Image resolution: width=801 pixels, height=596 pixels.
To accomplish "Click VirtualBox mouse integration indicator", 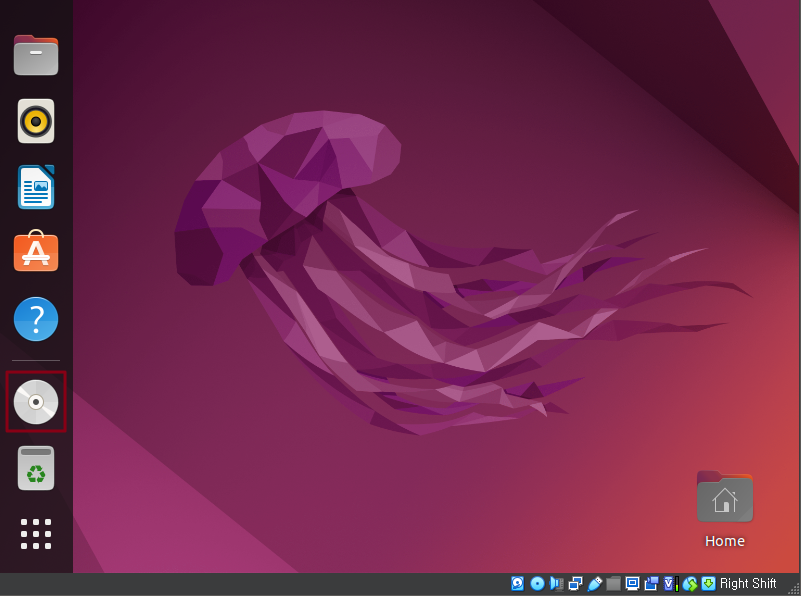I will coord(690,583).
